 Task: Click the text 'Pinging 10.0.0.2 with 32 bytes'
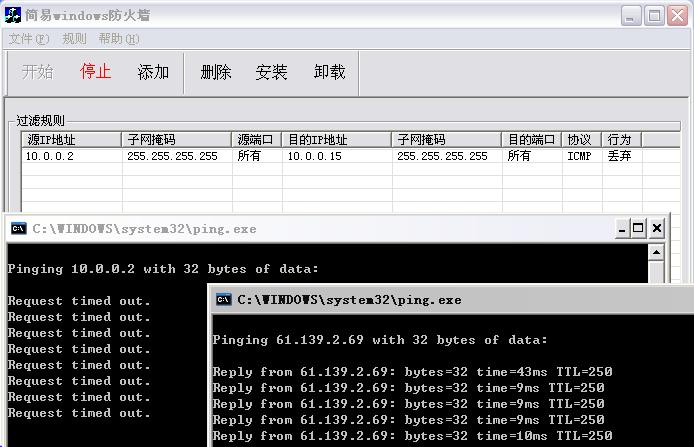coord(127,269)
